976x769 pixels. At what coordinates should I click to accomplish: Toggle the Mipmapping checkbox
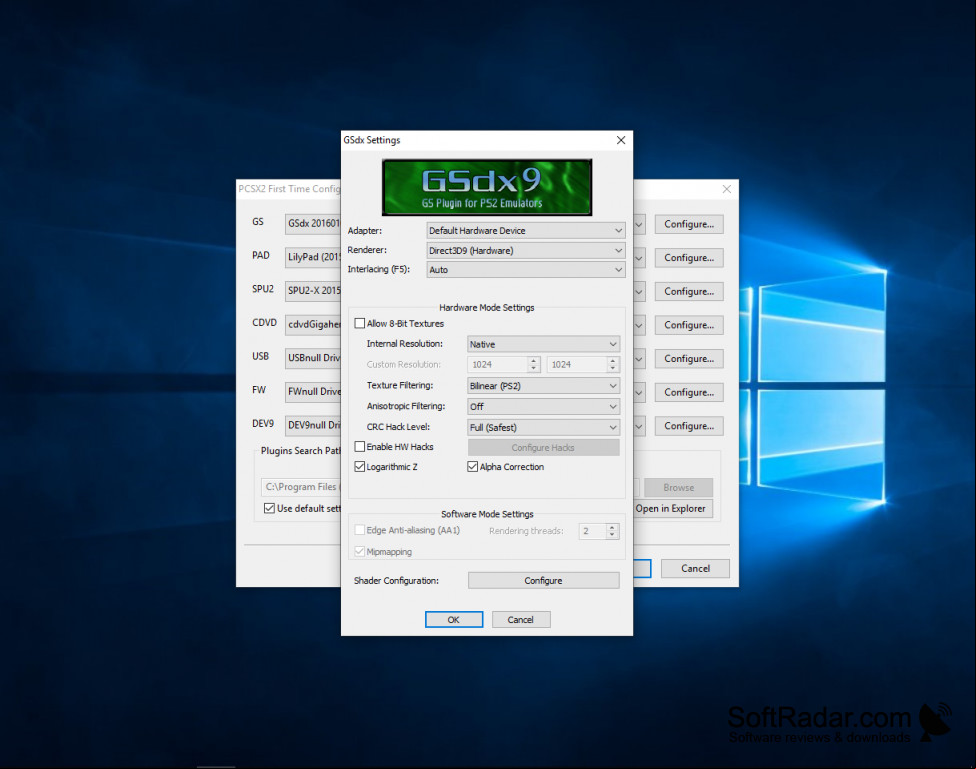[x=360, y=551]
